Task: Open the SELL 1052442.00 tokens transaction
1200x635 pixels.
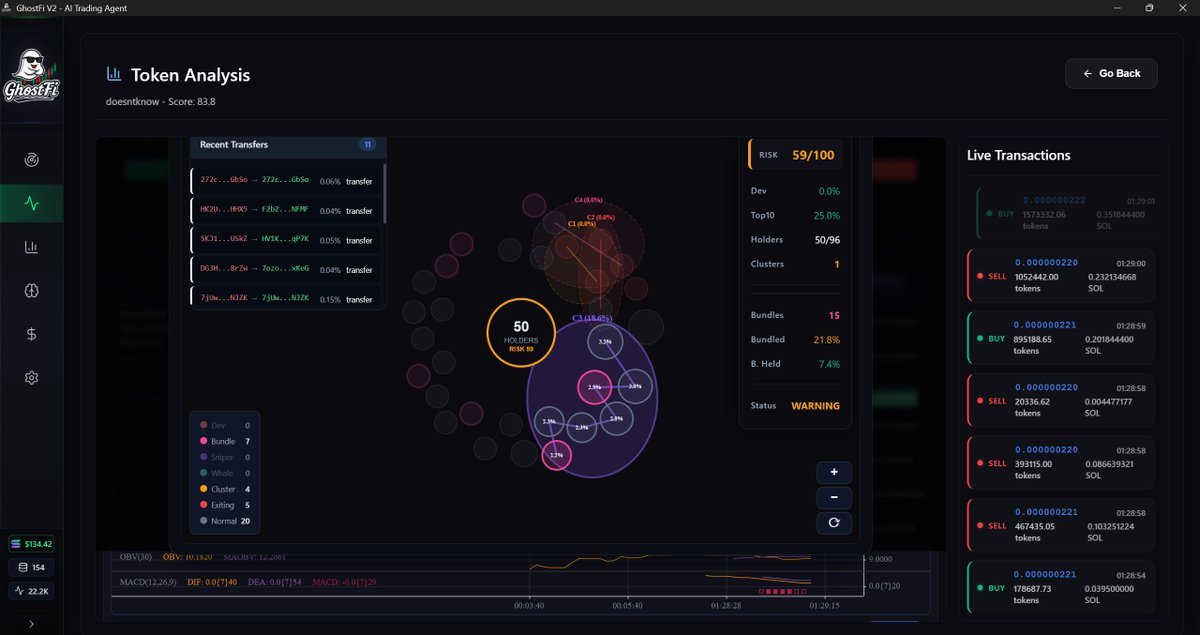Action: pos(1061,275)
